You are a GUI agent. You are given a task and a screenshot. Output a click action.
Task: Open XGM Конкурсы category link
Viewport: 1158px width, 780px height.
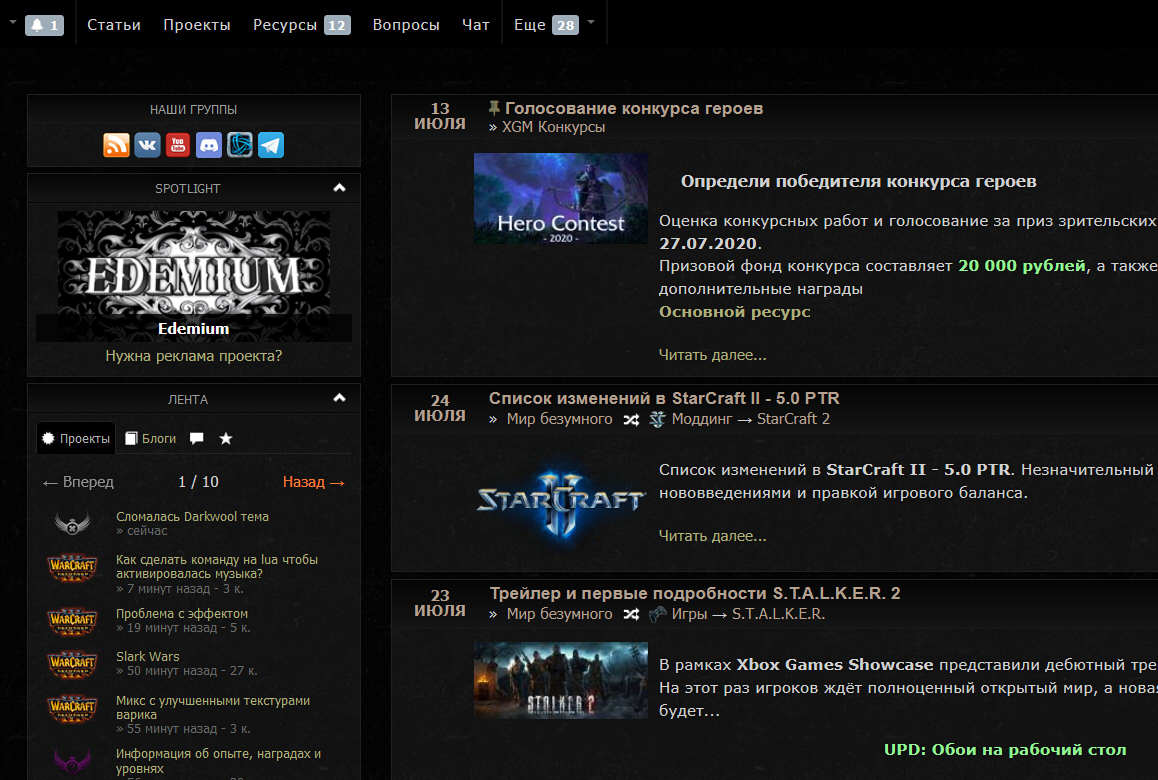[553, 127]
